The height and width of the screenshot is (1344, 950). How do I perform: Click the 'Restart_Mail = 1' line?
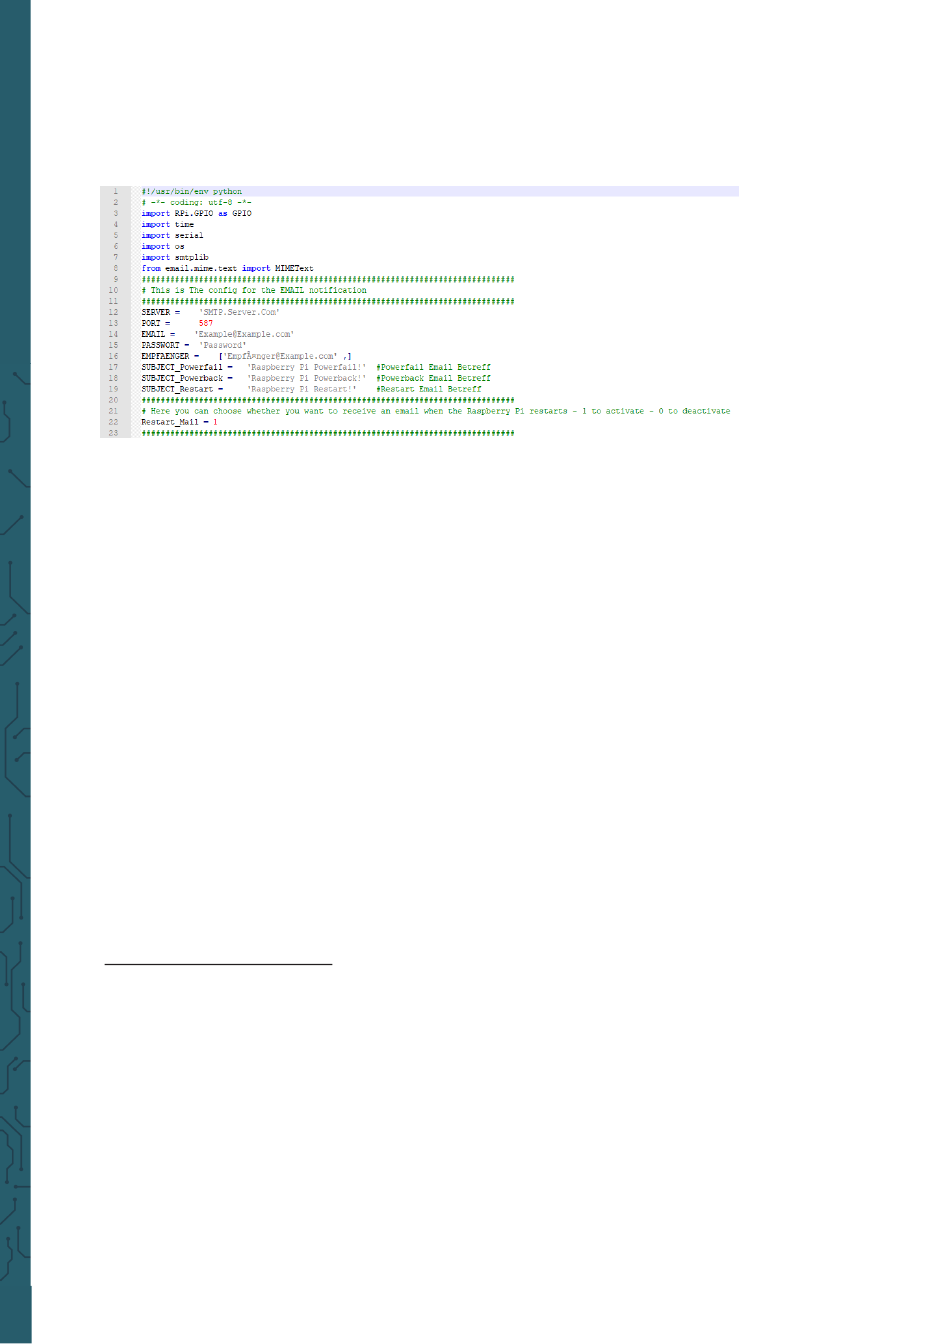click(x=179, y=422)
